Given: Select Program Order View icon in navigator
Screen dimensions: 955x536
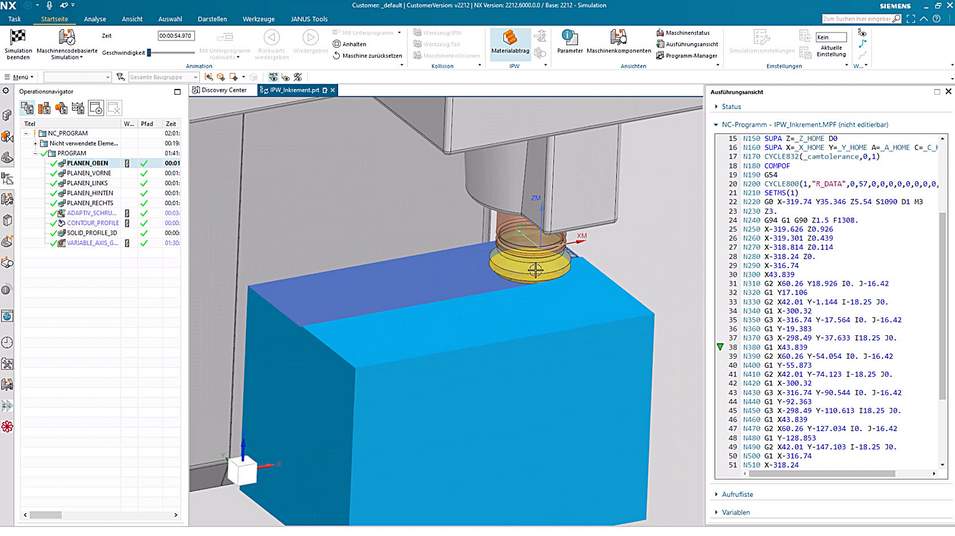Looking at the screenshot, I should (x=27, y=108).
